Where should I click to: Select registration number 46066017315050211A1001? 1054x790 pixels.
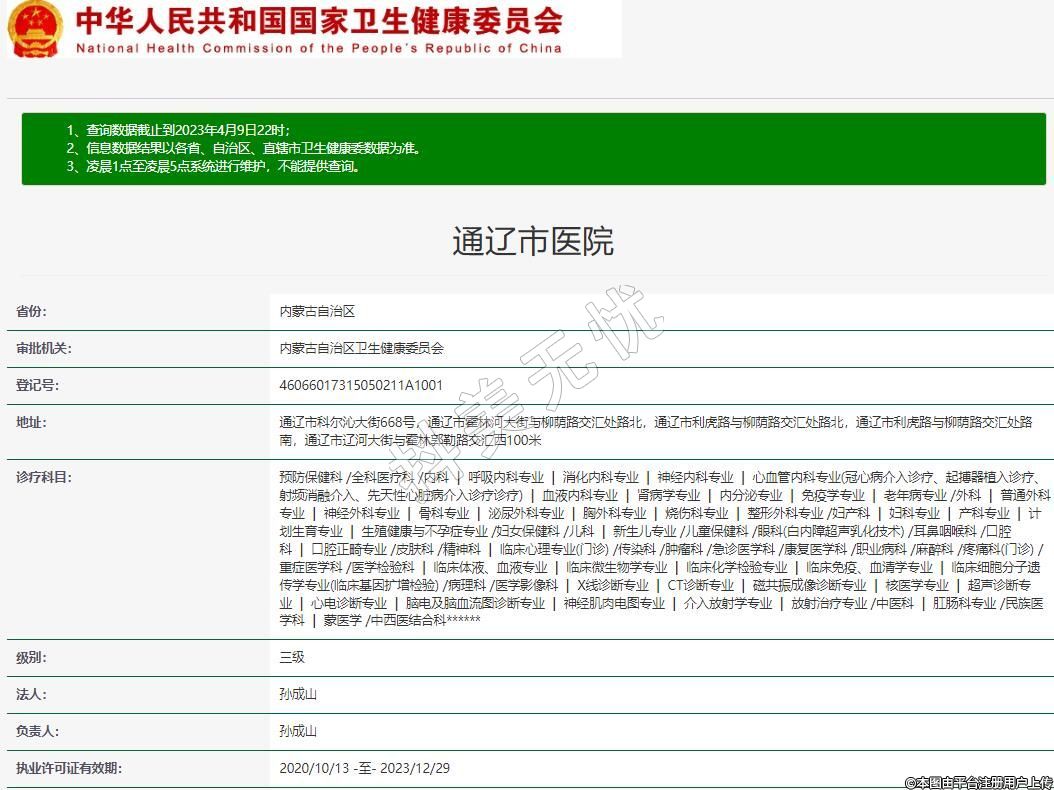(x=360, y=385)
